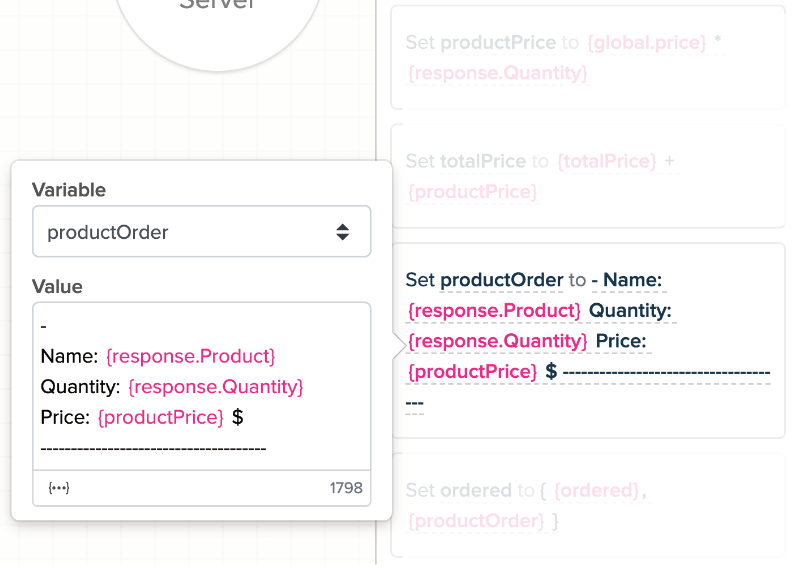Click the Name: line in Value editor
Screen dimensions: 800x567
click(x=69, y=356)
